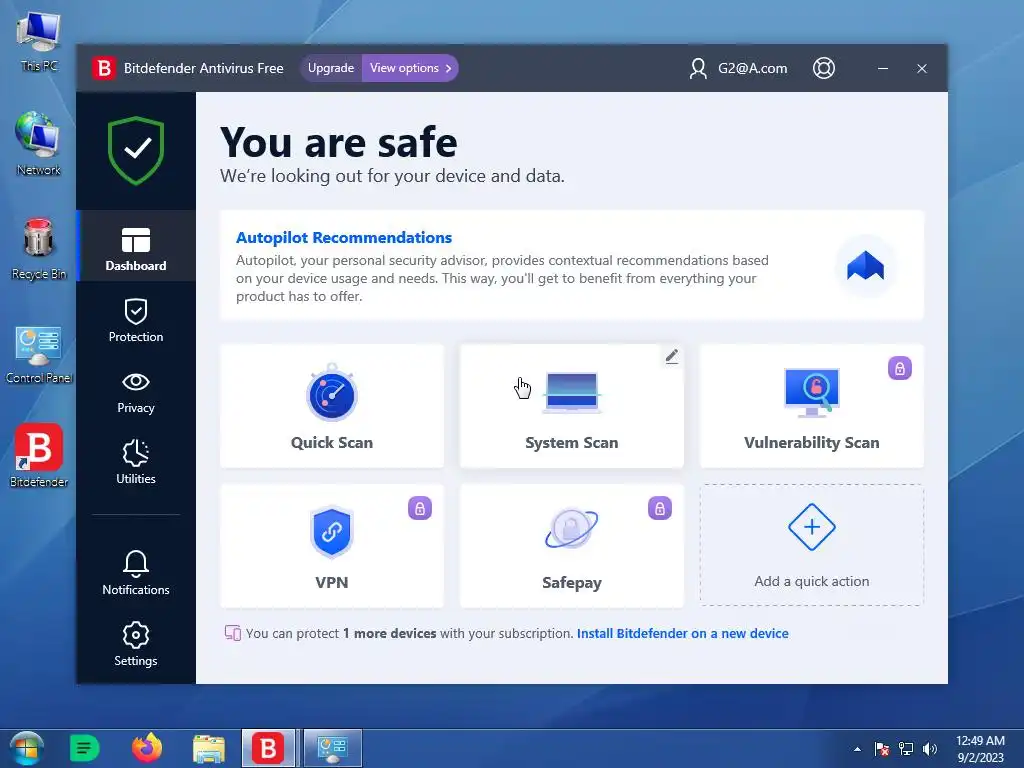Click the System Scan laptop icon
Image resolution: width=1024 pixels, height=768 pixels.
coord(571,392)
